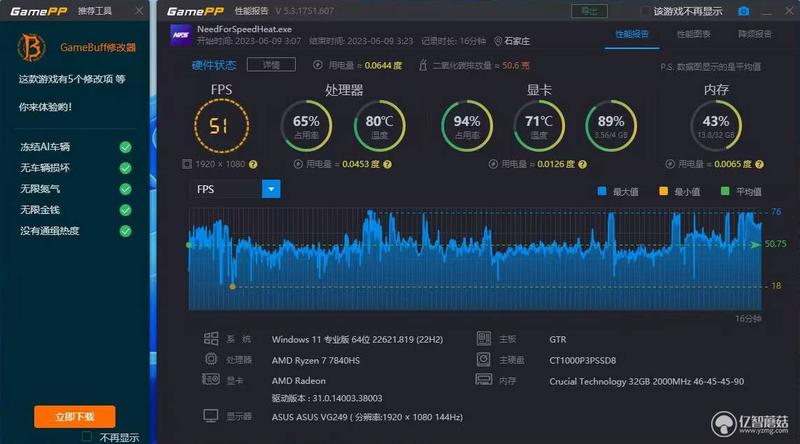Click the minimum FPS yellow marker on chart

tap(233, 287)
